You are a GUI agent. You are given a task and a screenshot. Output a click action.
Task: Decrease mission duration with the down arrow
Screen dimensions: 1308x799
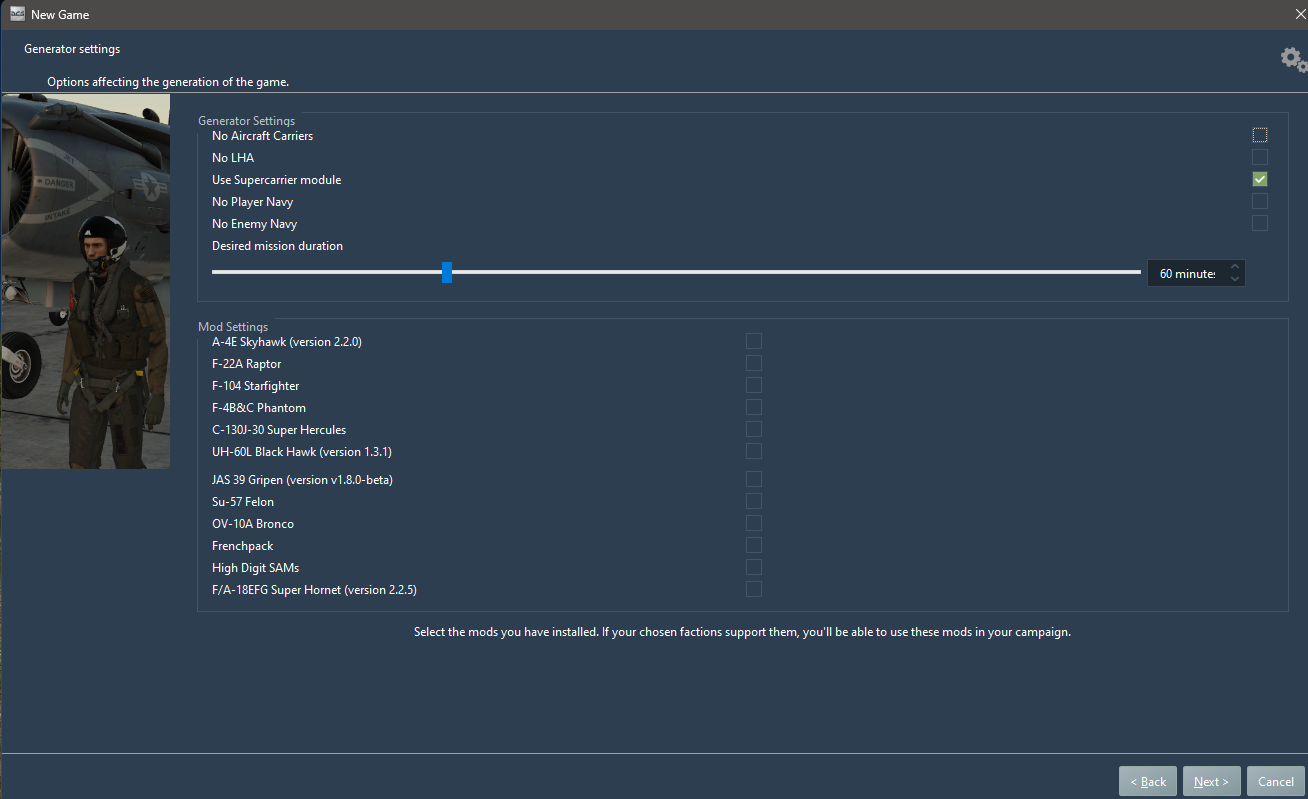click(x=1235, y=279)
